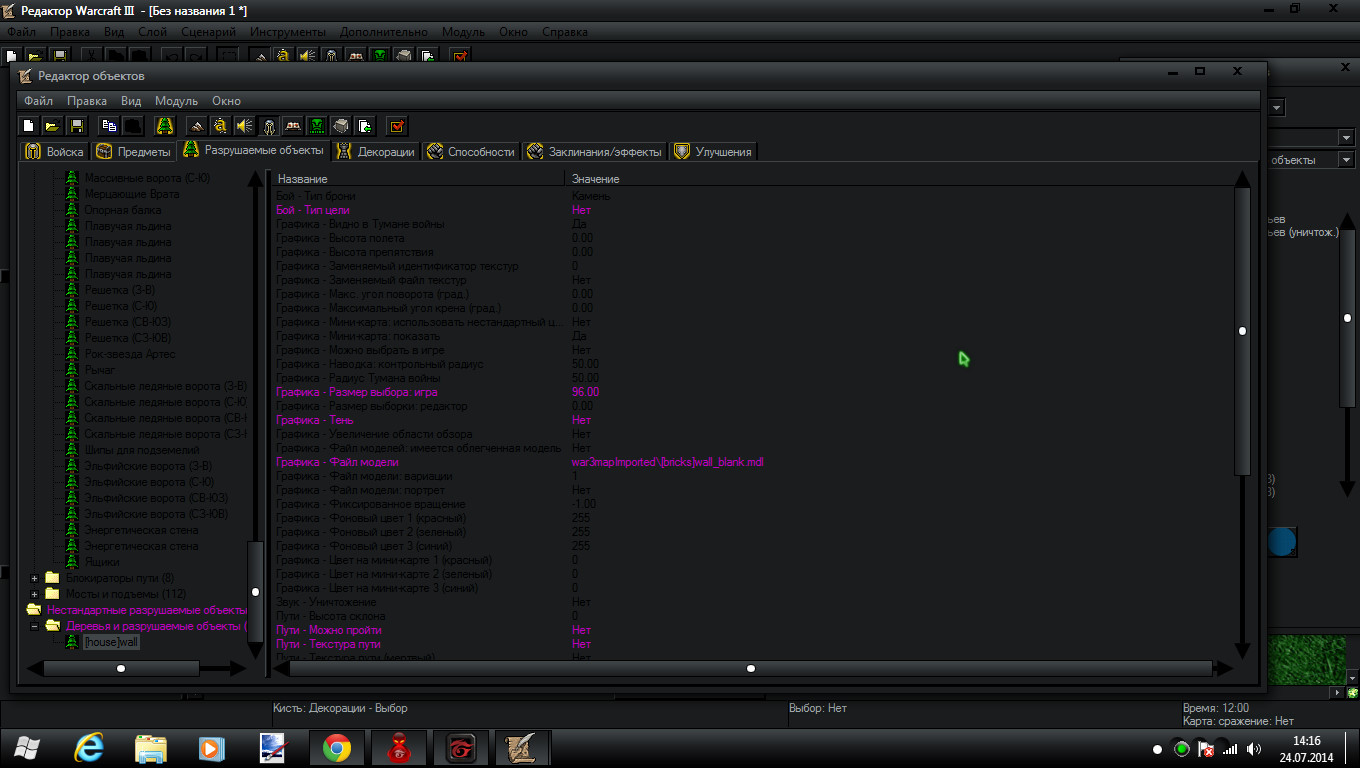This screenshot has height=768, width=1360.
Task: Save with Object Editor's floppy disk icon
Action: point(77,126)
